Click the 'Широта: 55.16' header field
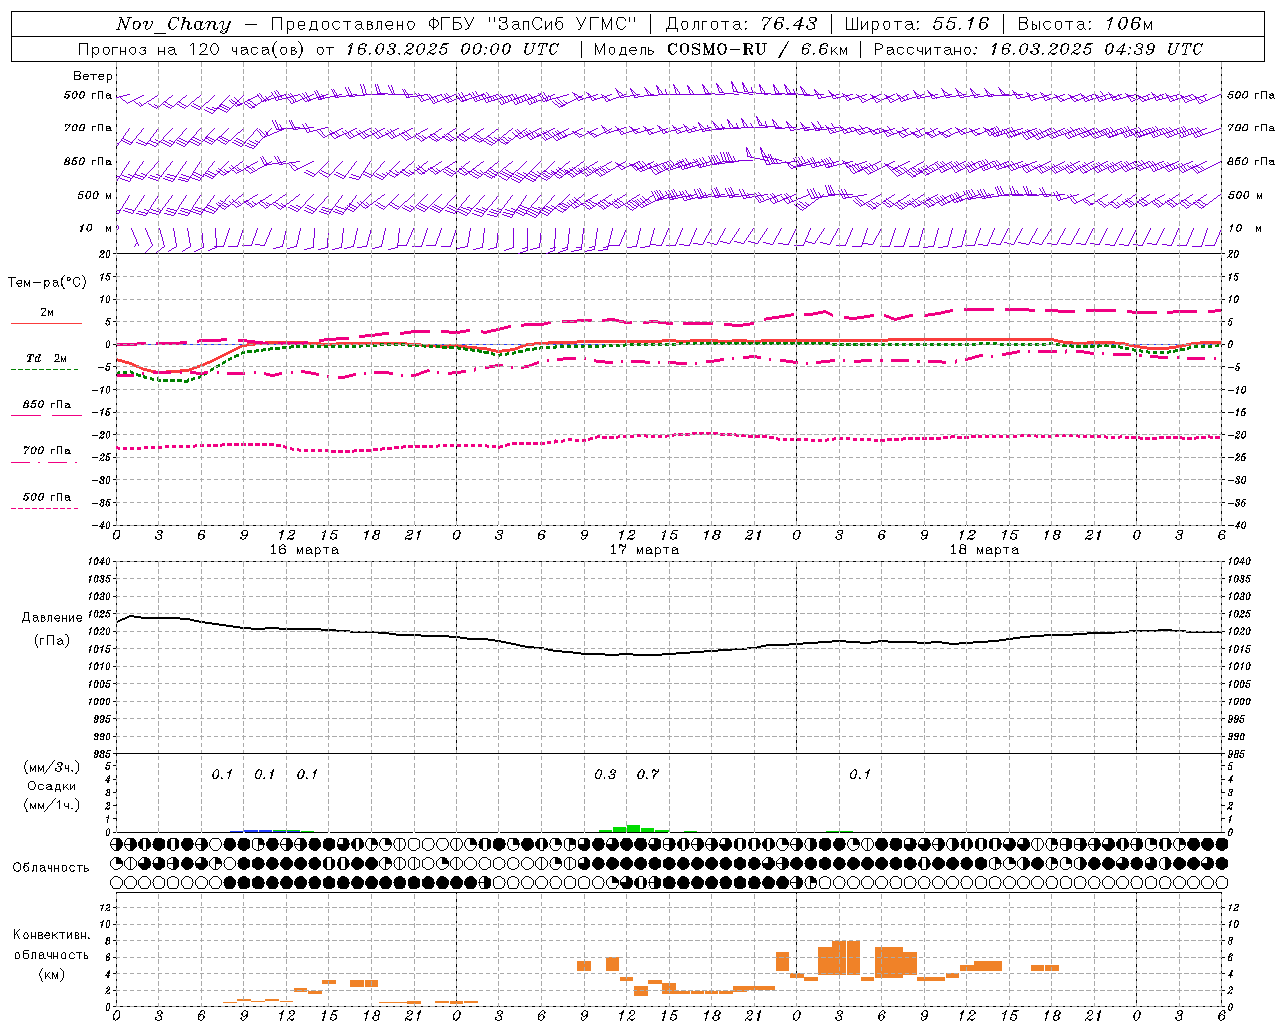The width and height of the screenshot is (1280, 1024). coord(917,24)
